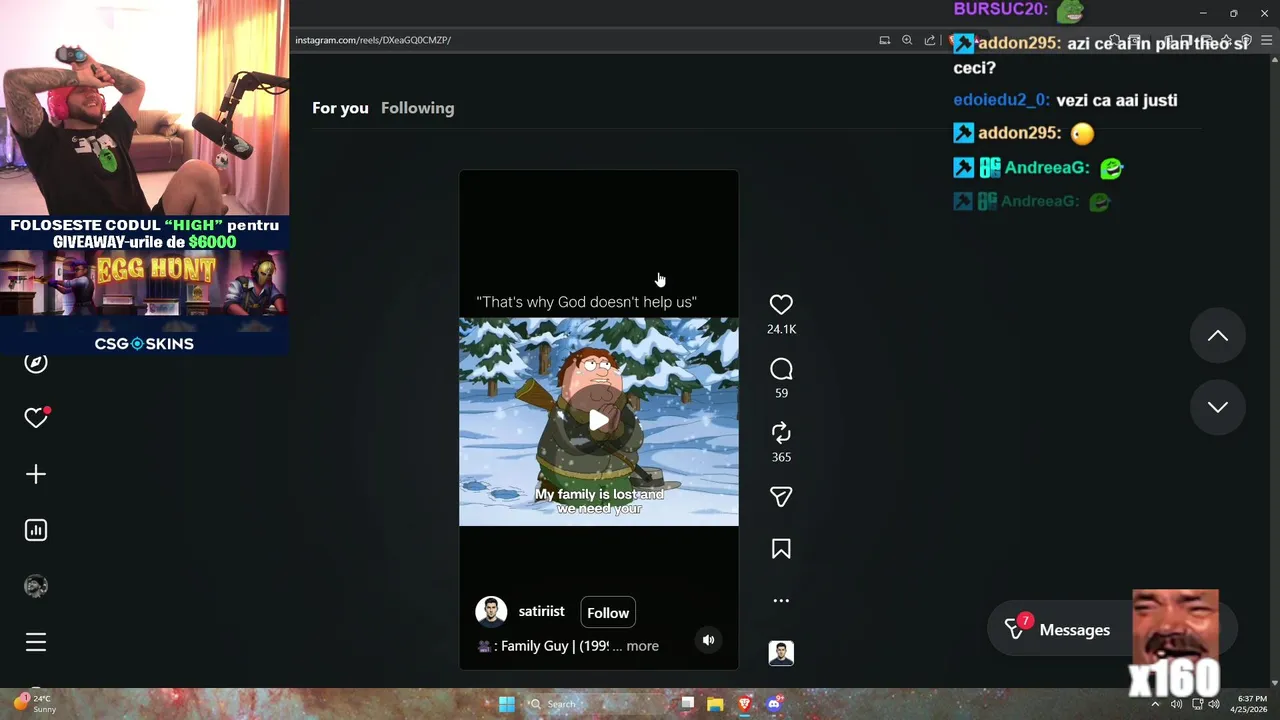Open File Explorer from the taskbar
Image resolution: width=1280 pixels, height=720 pixels.
point(715,704)
